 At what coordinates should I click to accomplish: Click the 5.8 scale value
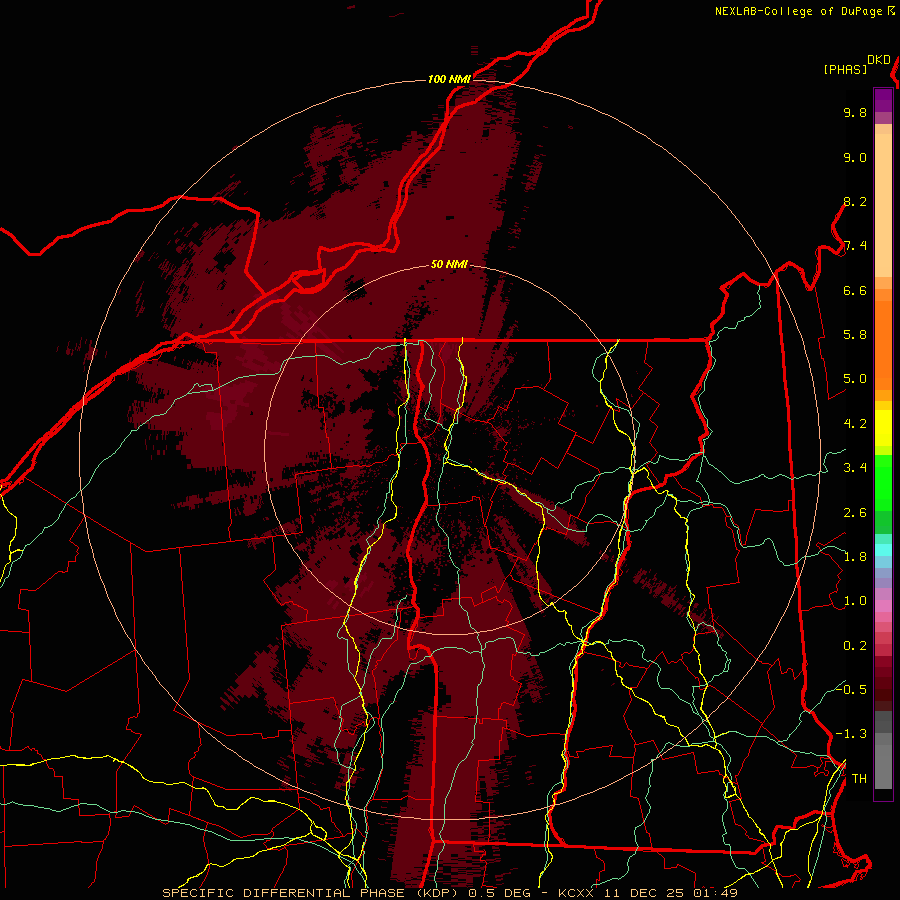point(855,335)
